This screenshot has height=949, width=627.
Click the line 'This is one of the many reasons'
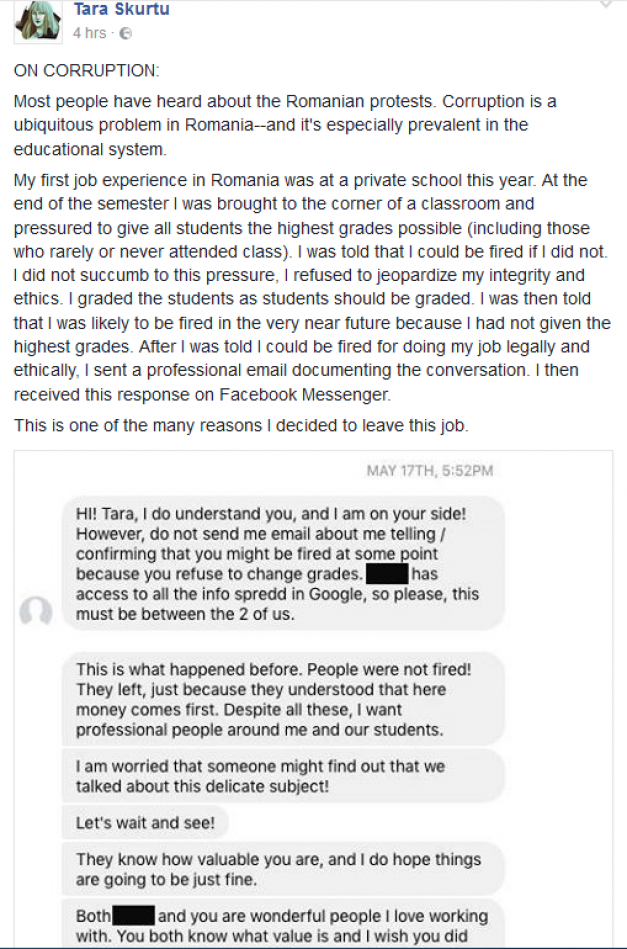pos(241,426)
